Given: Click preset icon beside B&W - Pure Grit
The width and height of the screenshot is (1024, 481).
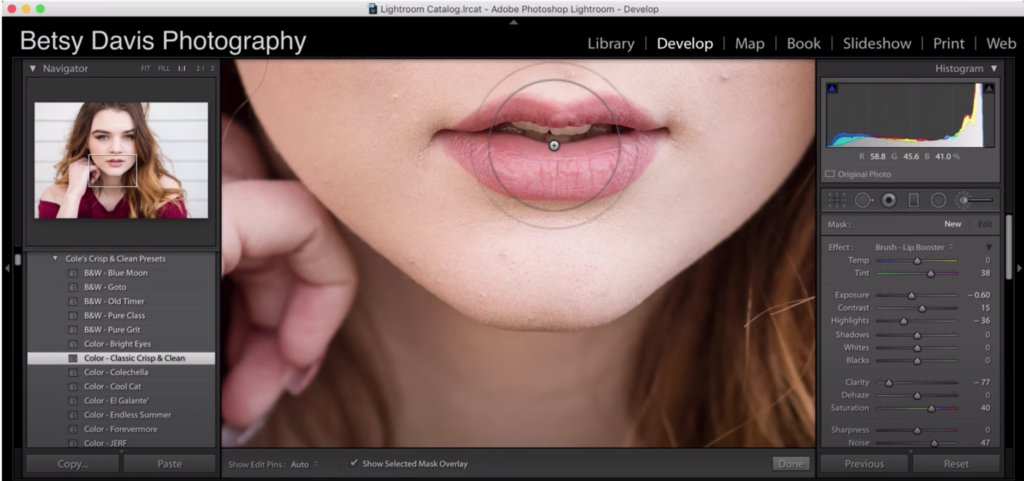Looking at the screenshot, I should pyautogui.click(x=73, y=330).
